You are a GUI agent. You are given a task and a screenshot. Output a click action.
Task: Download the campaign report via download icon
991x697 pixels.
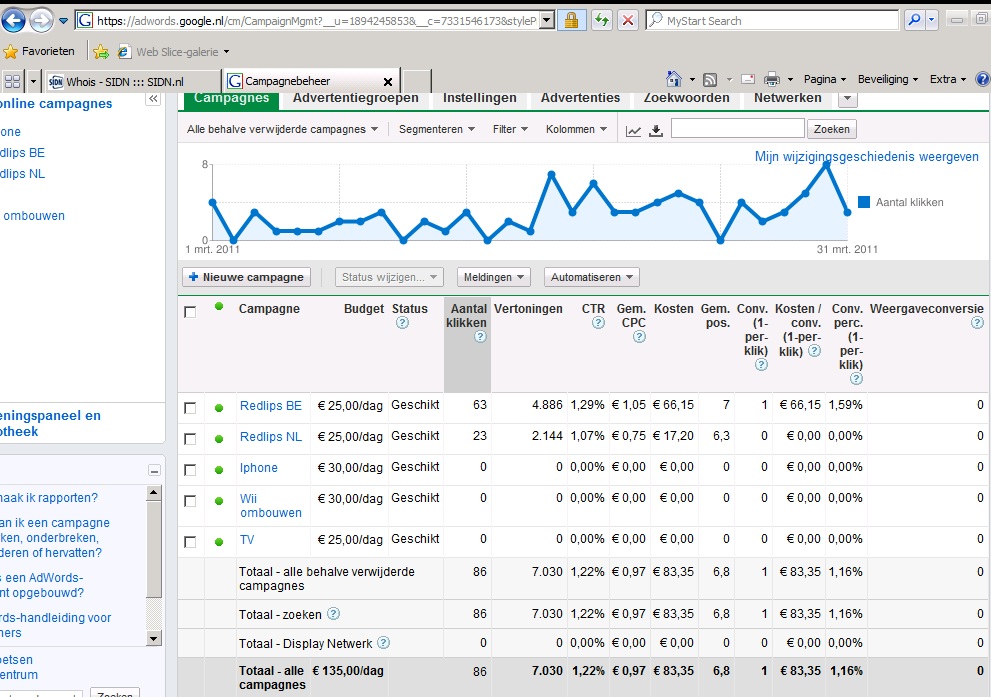coord(656,131)
